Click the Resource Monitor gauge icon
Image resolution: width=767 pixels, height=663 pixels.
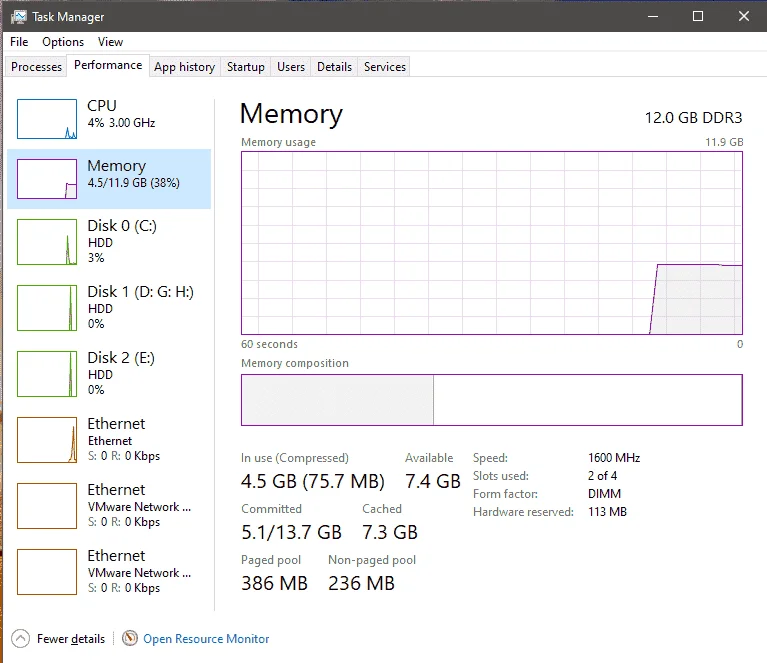pos(130,638)
